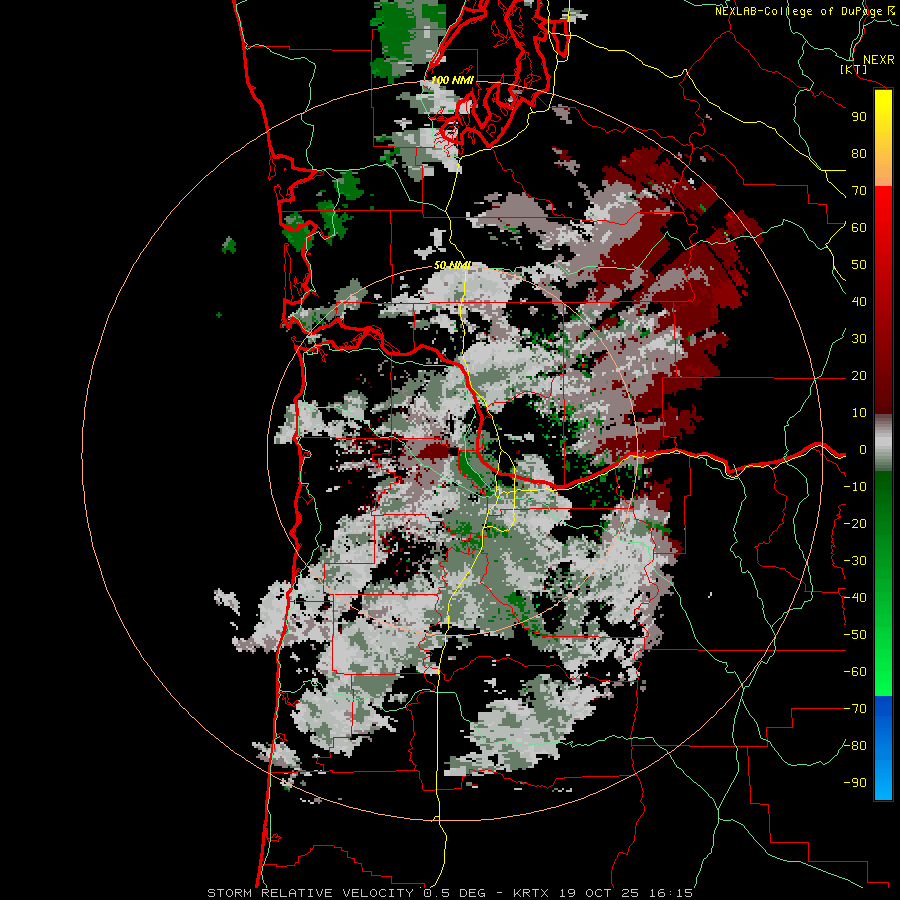Click the "[KT]" units label above scale

click(854, 70)
